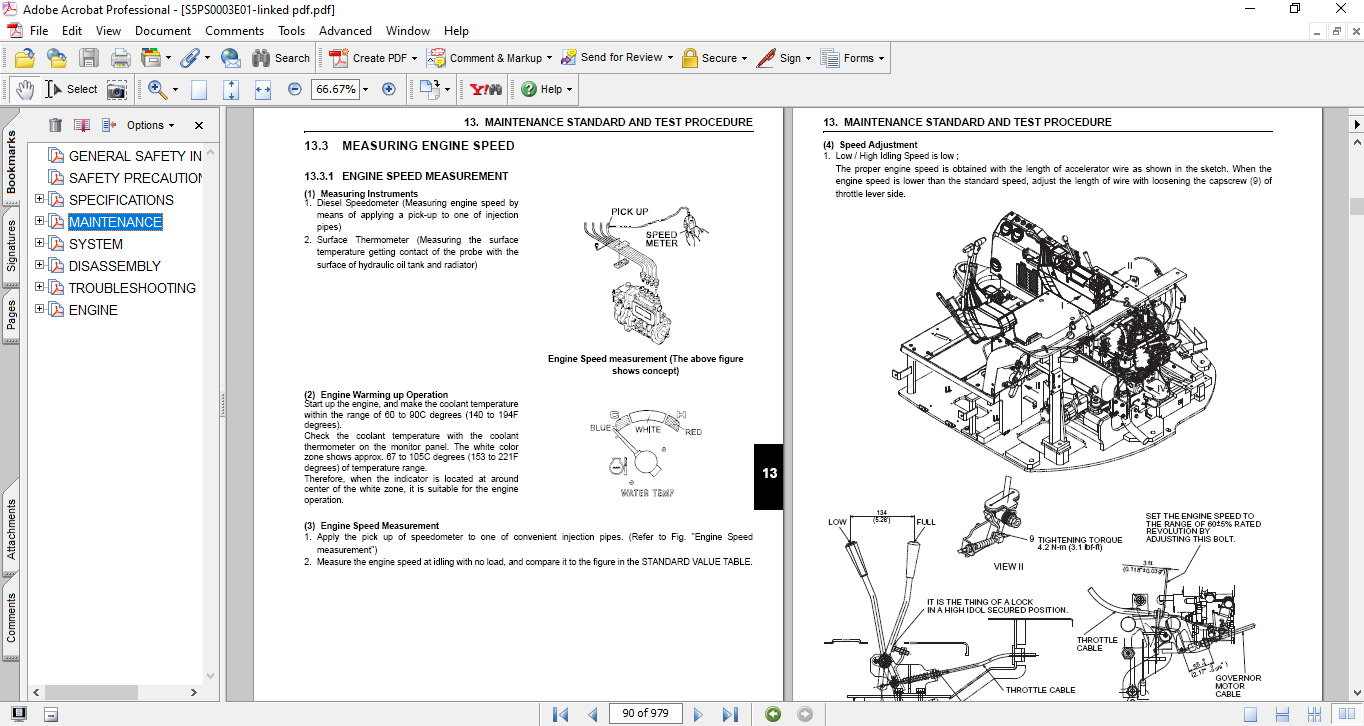The width and height of the screenshot is (1364, 726).
Task: Open the zoom percentage dropdown
Action: (x=365, y=89)
